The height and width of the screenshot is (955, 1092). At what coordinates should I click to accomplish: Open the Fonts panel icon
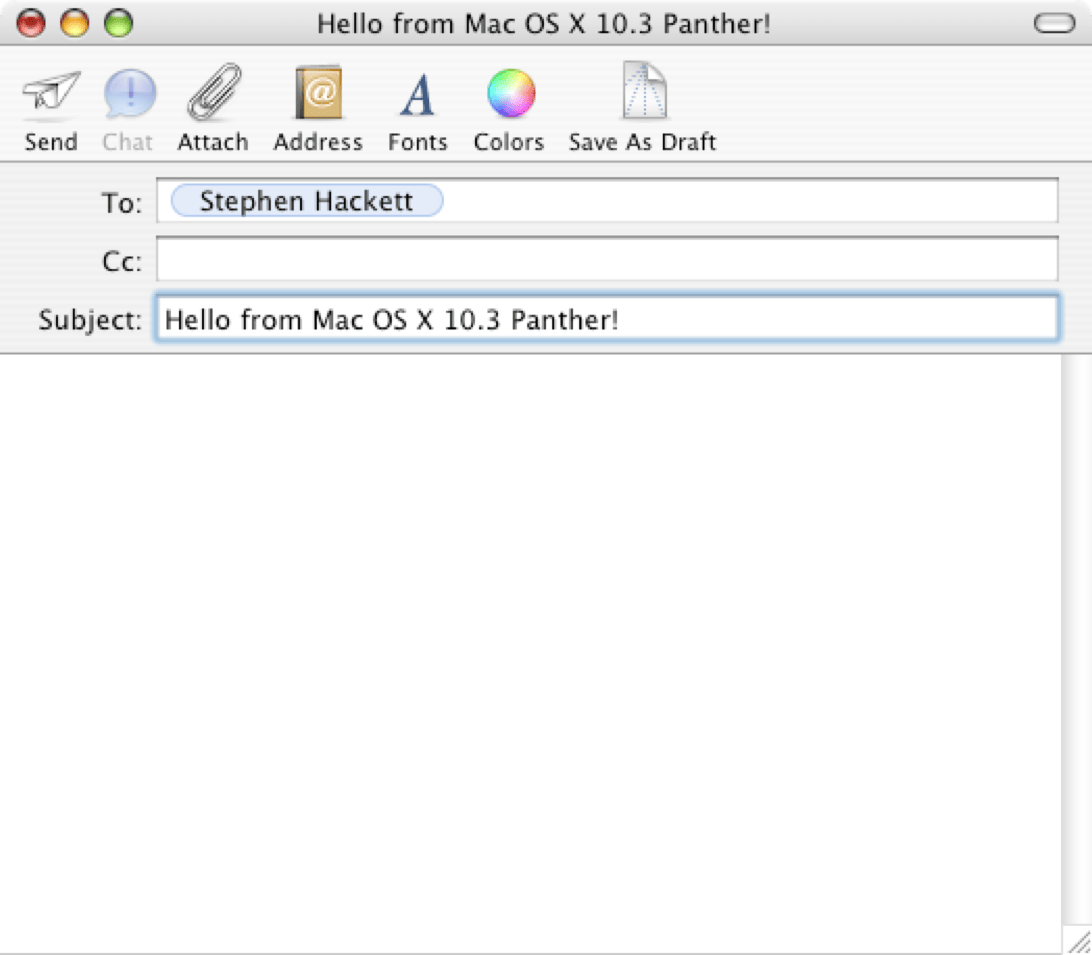pyautogui.click(x=418, y=95)
